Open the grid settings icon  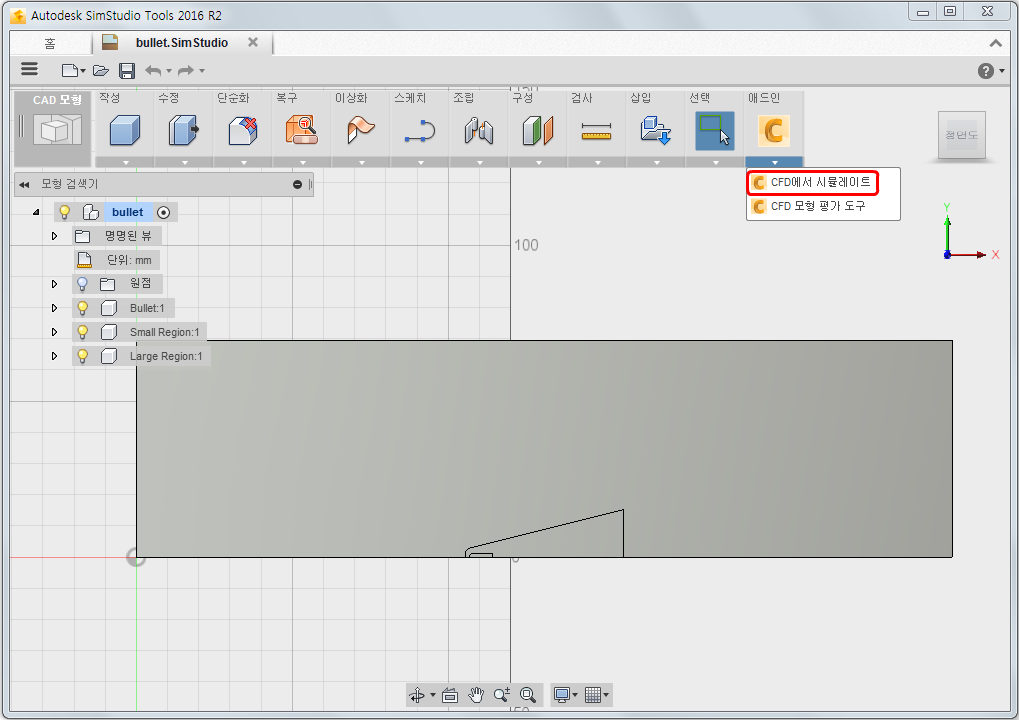click(593, 695)
